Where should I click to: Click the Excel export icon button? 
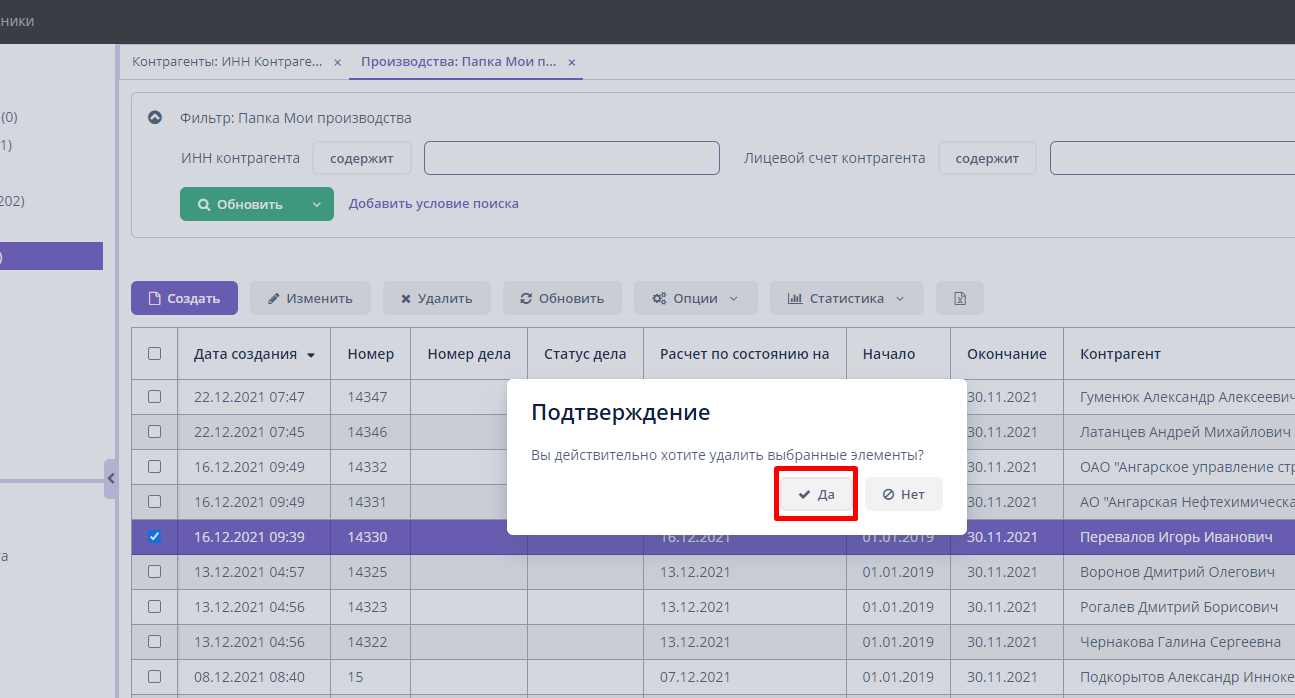click(x=959, y=298)
